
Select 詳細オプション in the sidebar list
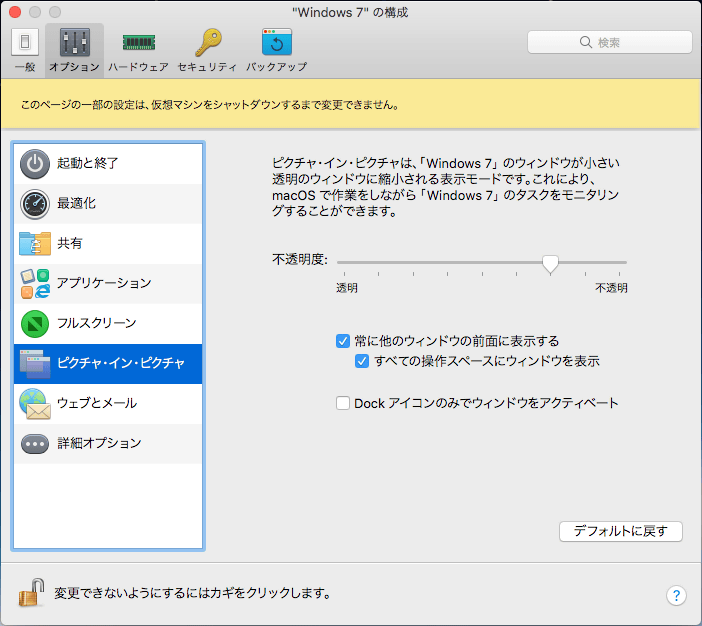click(108, 444)
